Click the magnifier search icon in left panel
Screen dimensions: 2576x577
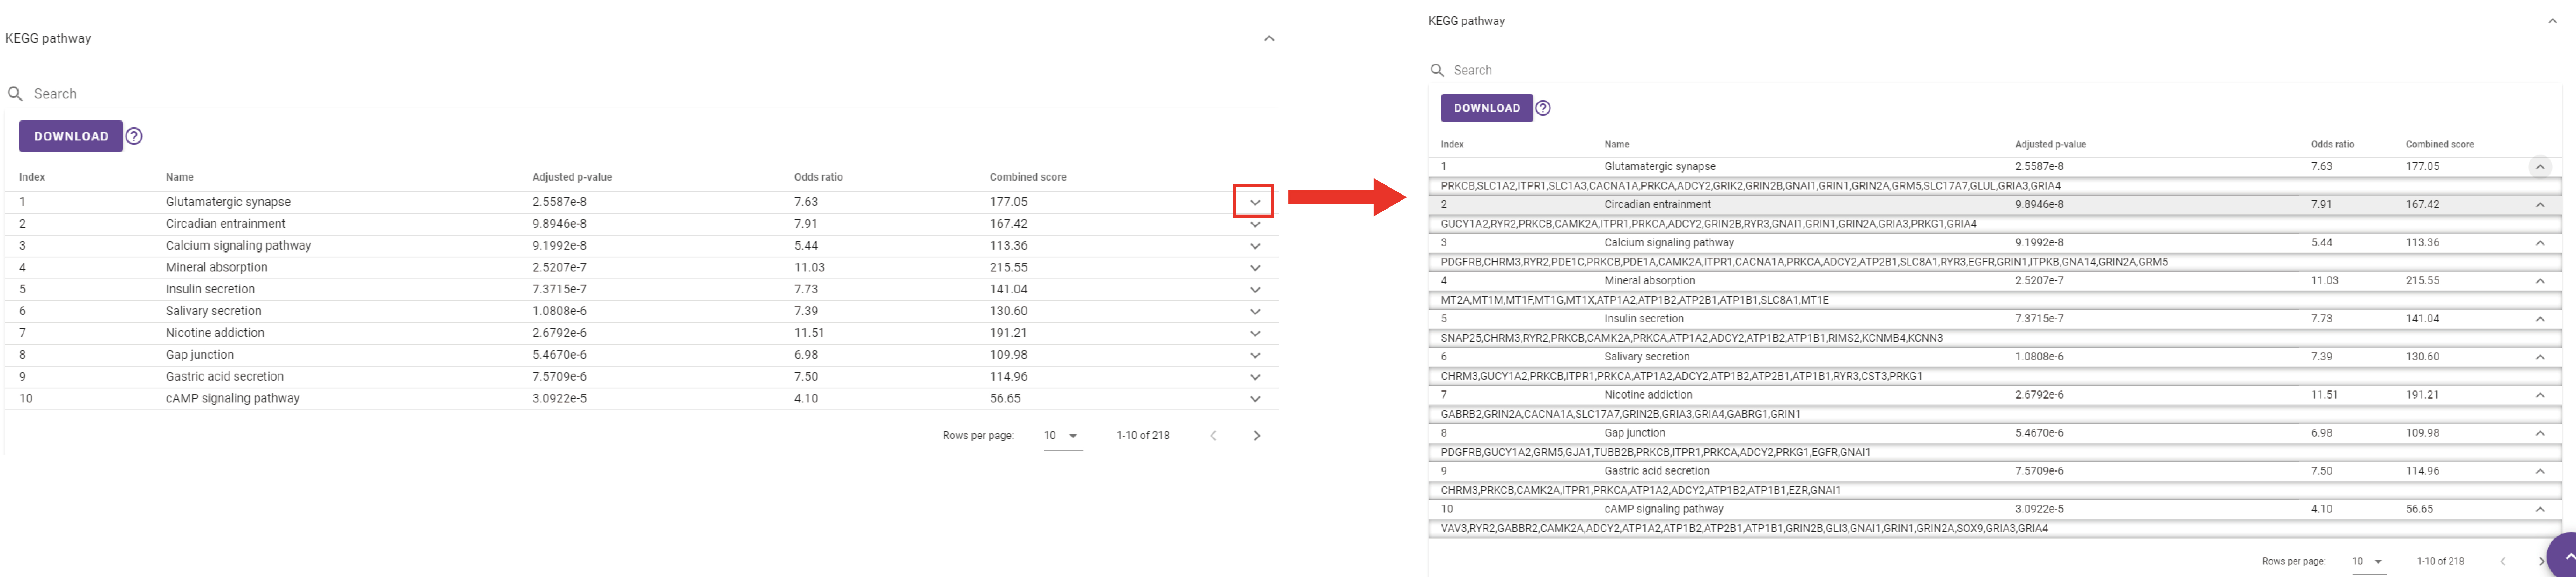(x=15, y=94)
